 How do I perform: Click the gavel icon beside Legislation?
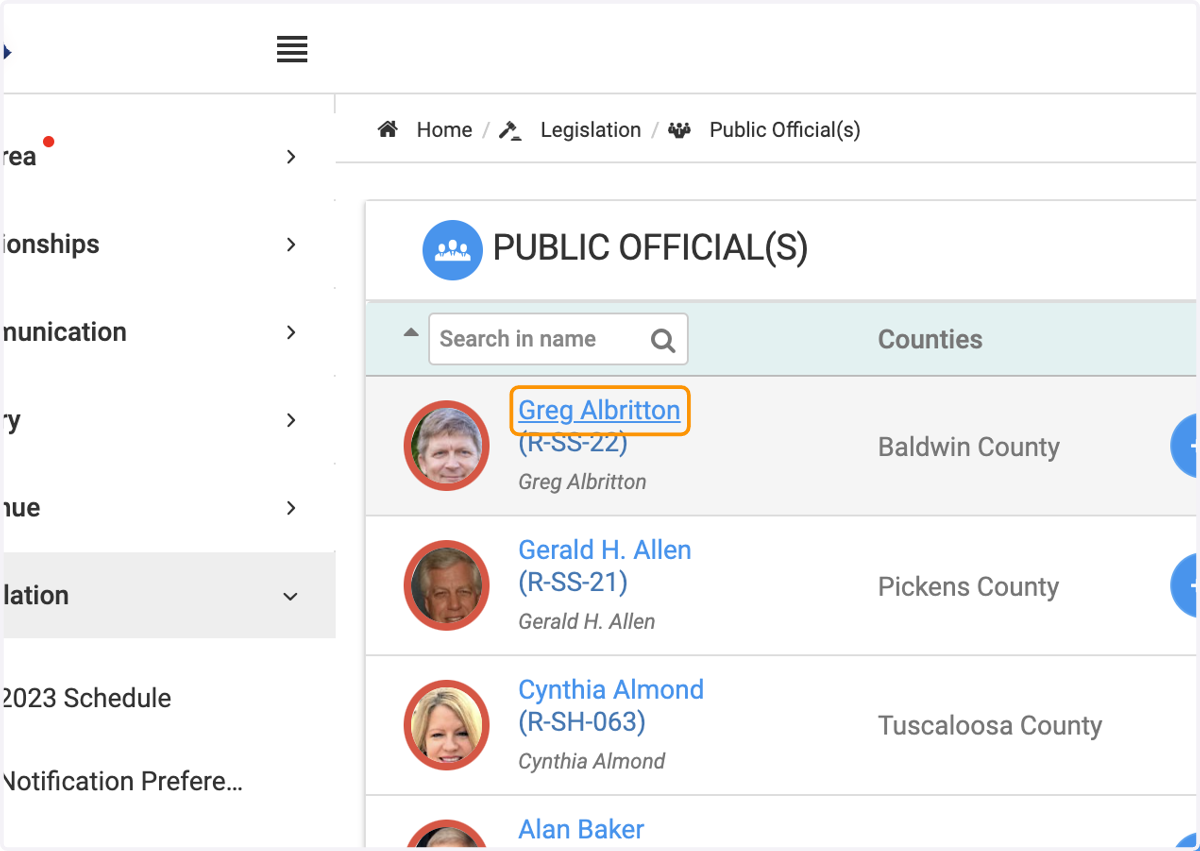[x=510, y=130]
